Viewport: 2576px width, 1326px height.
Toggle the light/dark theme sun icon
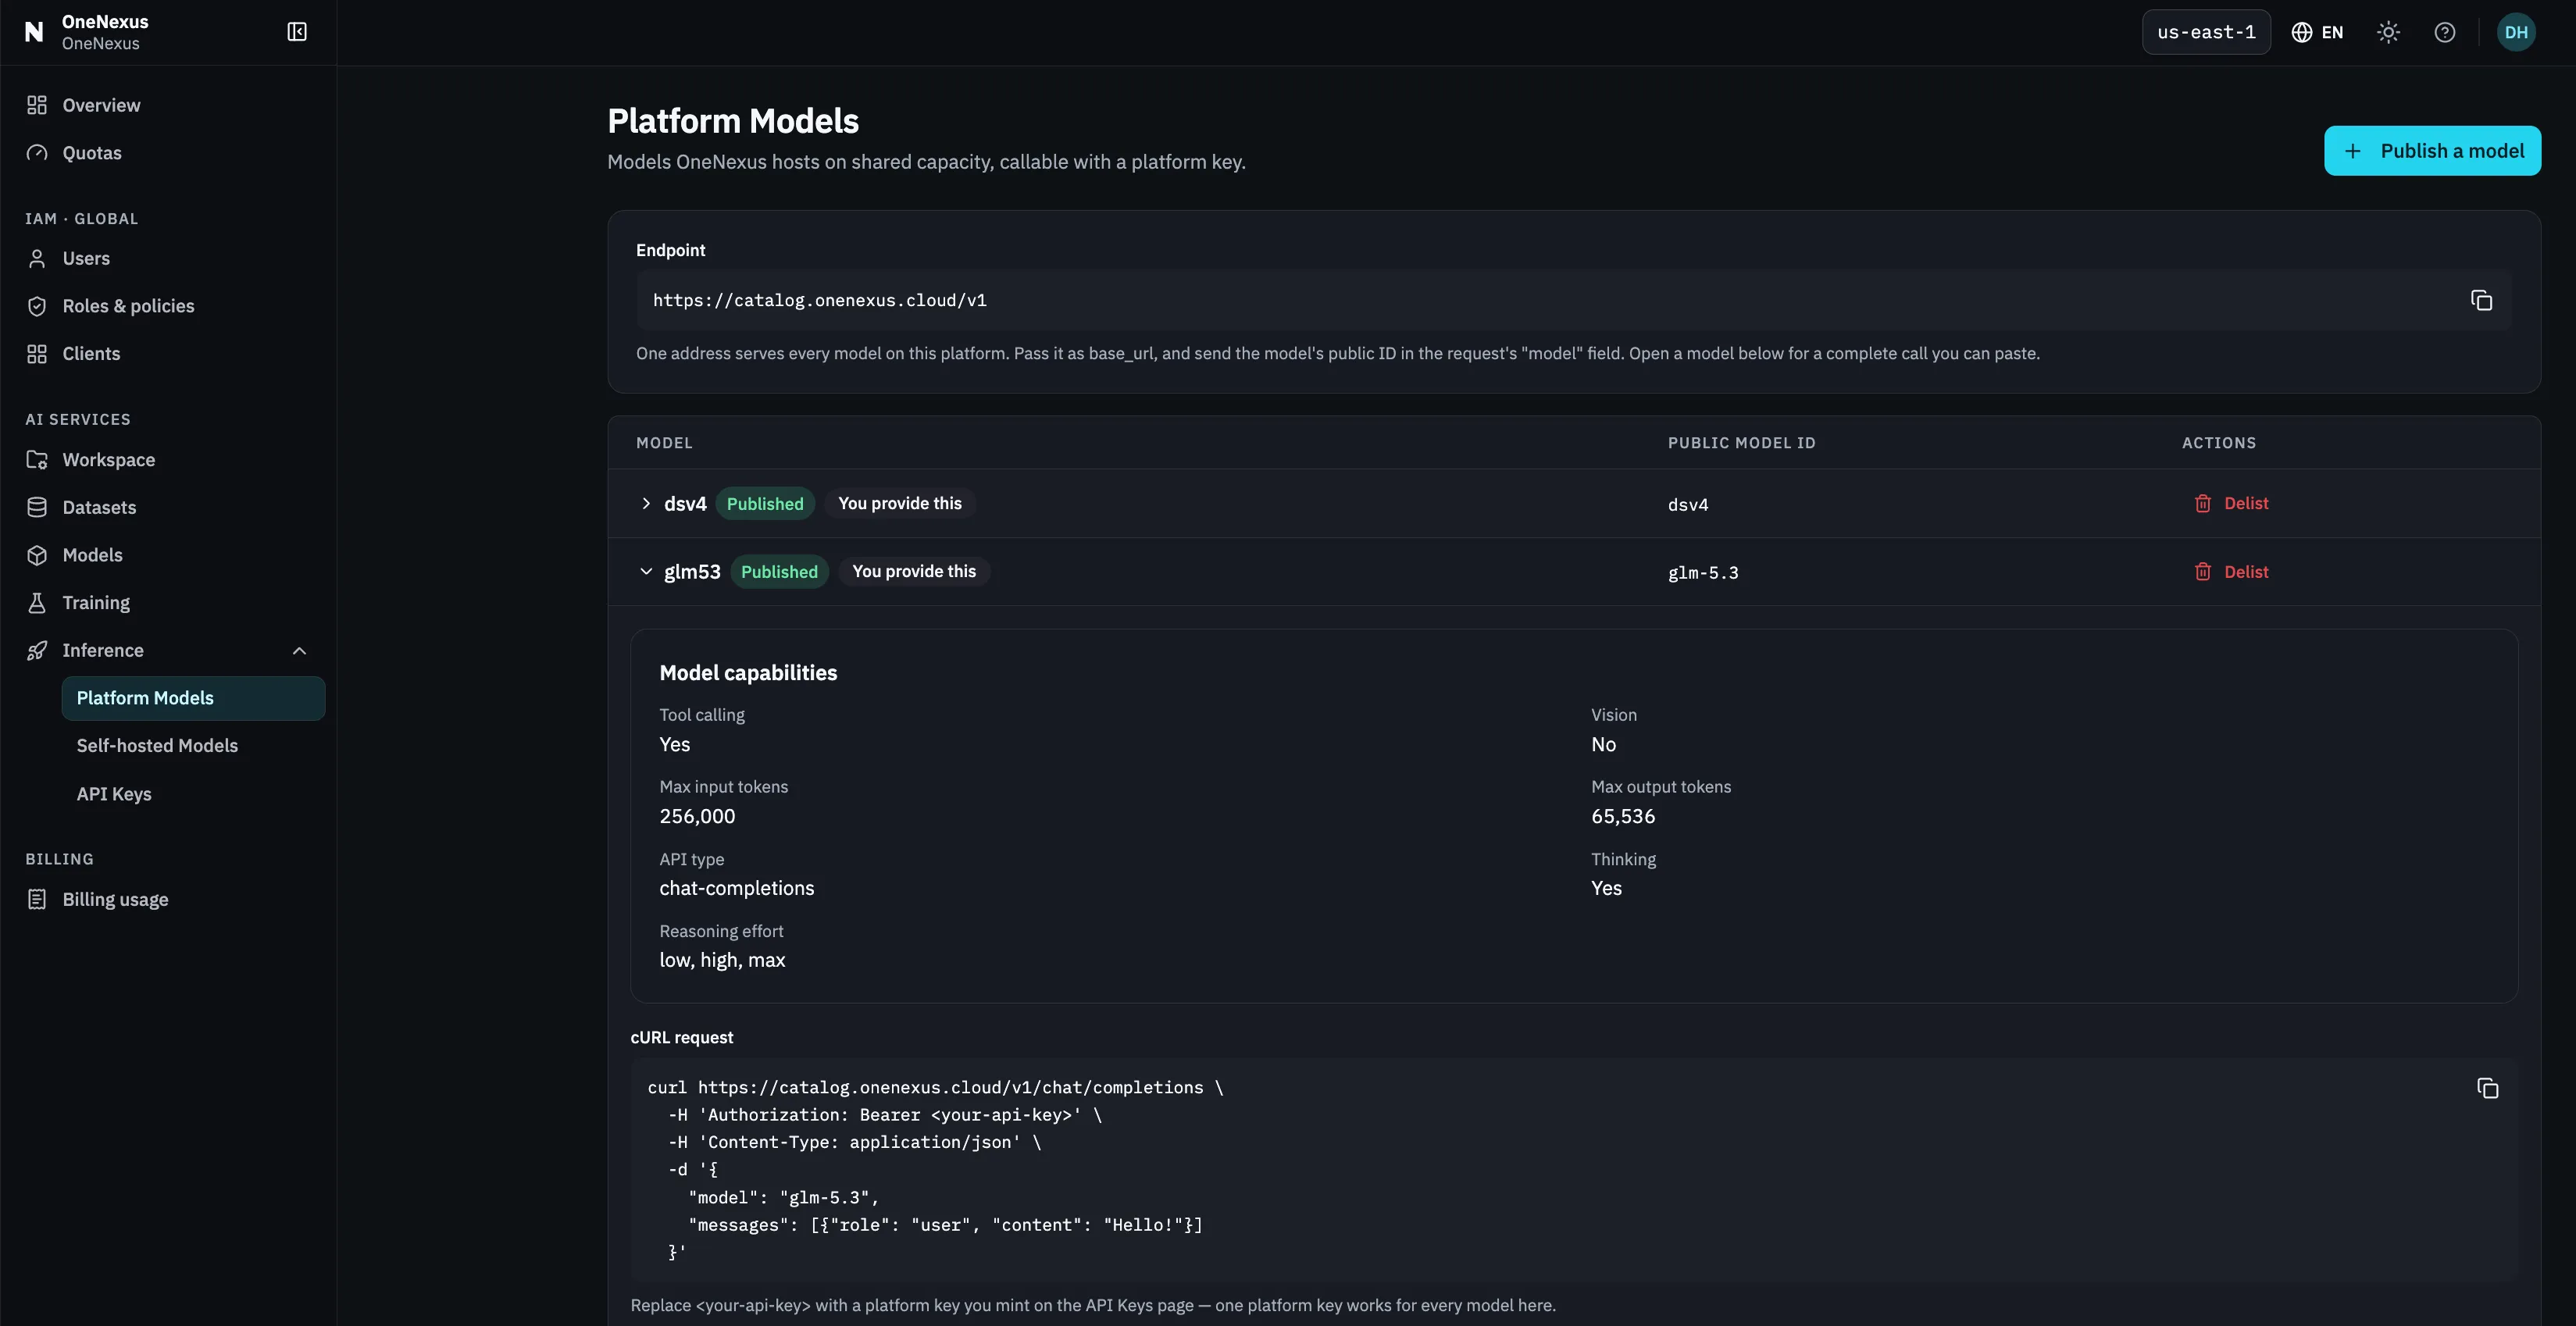[x=2388, y=32]
